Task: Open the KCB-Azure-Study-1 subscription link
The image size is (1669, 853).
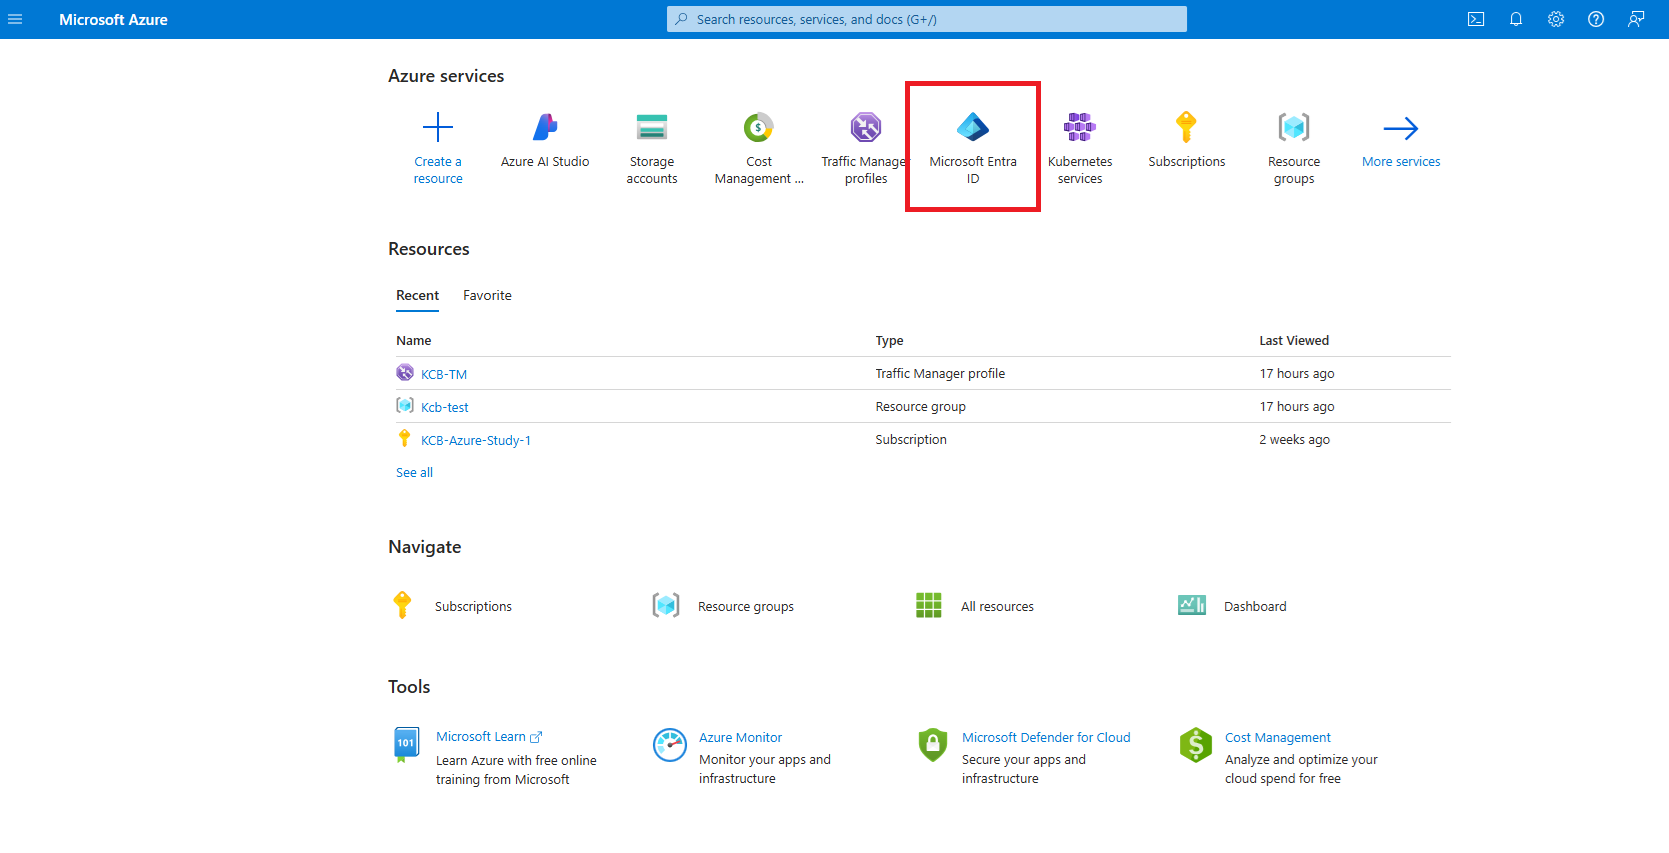Action: tap(476, 440)
